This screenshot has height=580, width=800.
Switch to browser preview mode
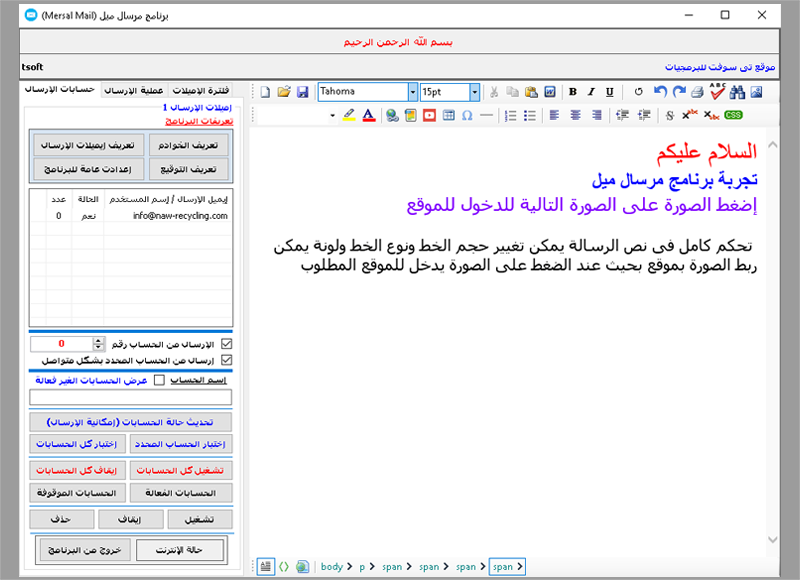[303, 567]
